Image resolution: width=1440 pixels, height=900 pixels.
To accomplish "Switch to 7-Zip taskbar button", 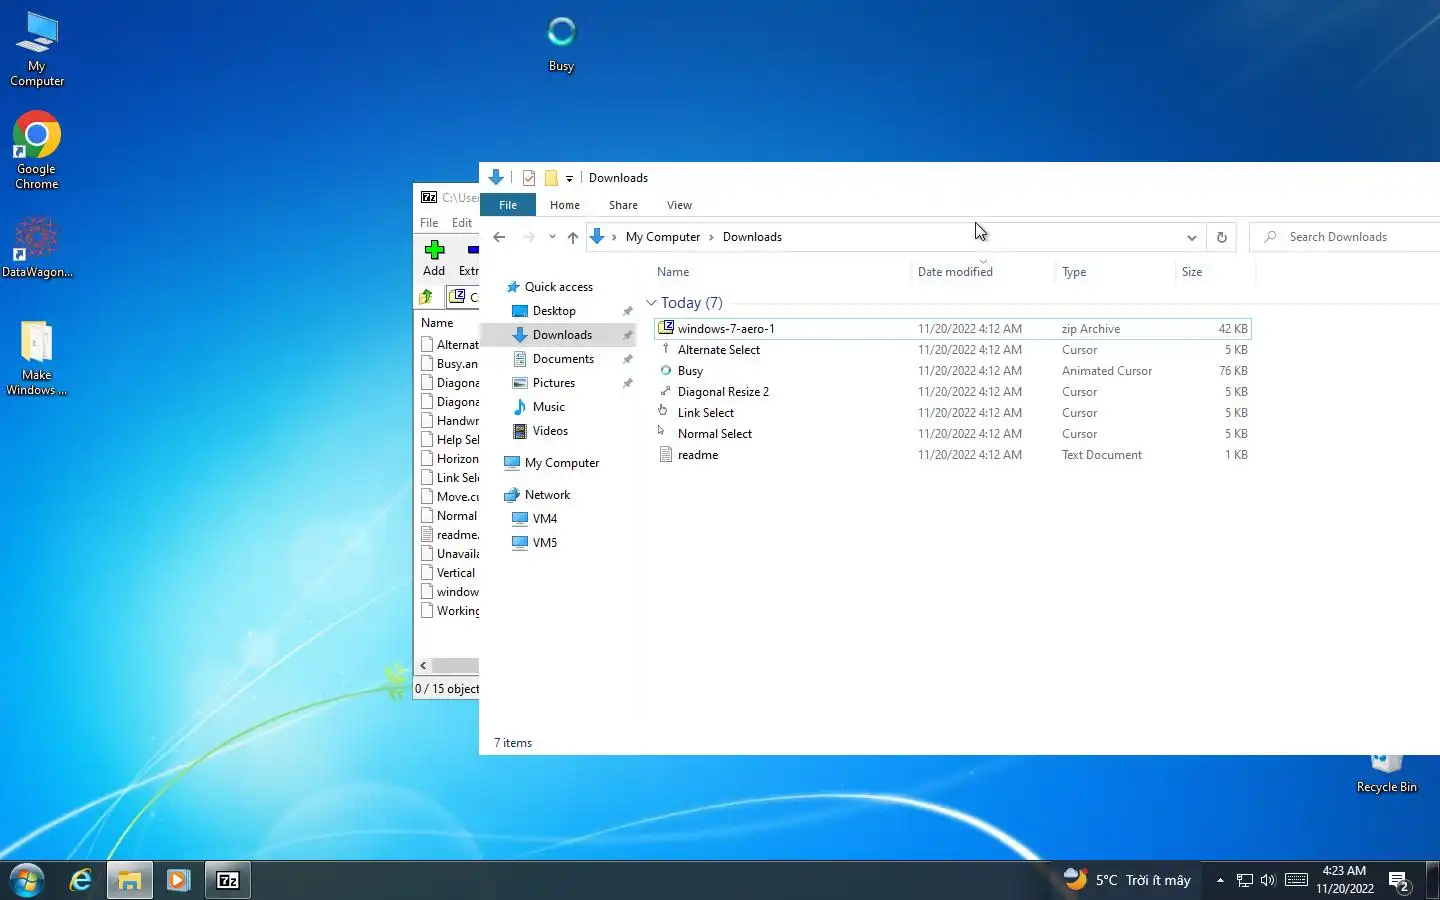I will [x=228, y=880].
